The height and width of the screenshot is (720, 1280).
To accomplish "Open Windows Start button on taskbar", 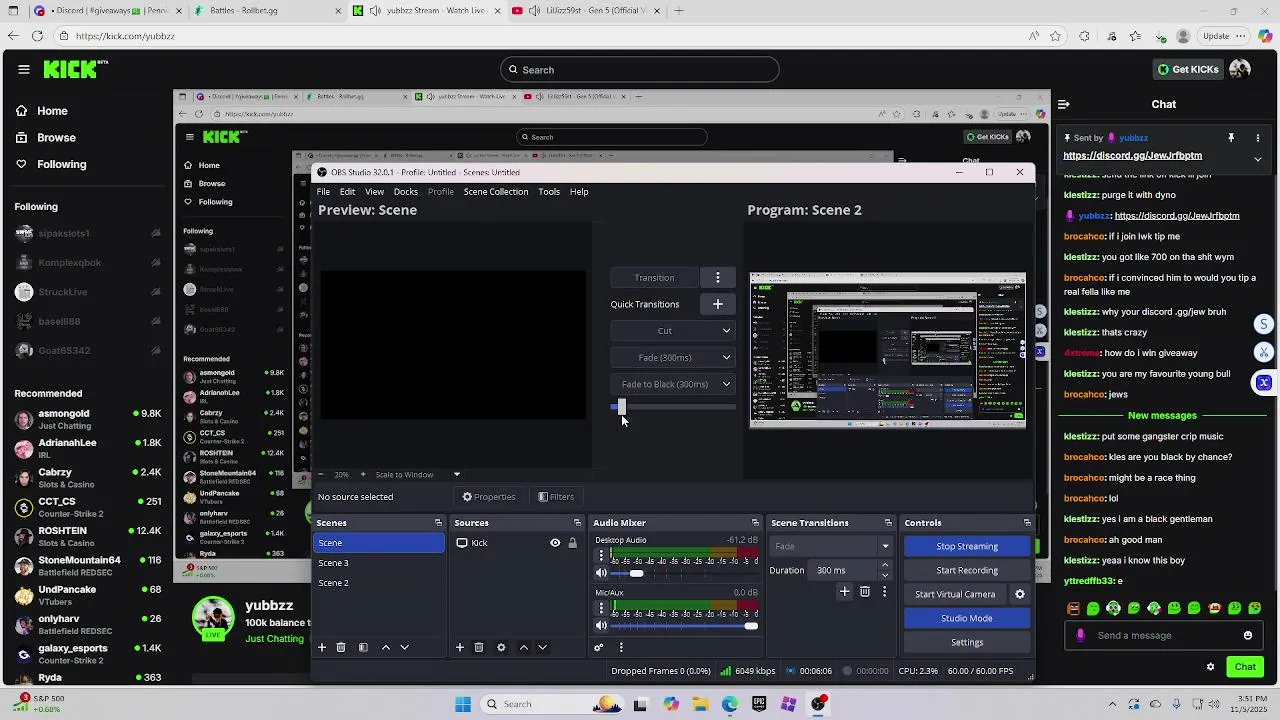I will (463, 704).
